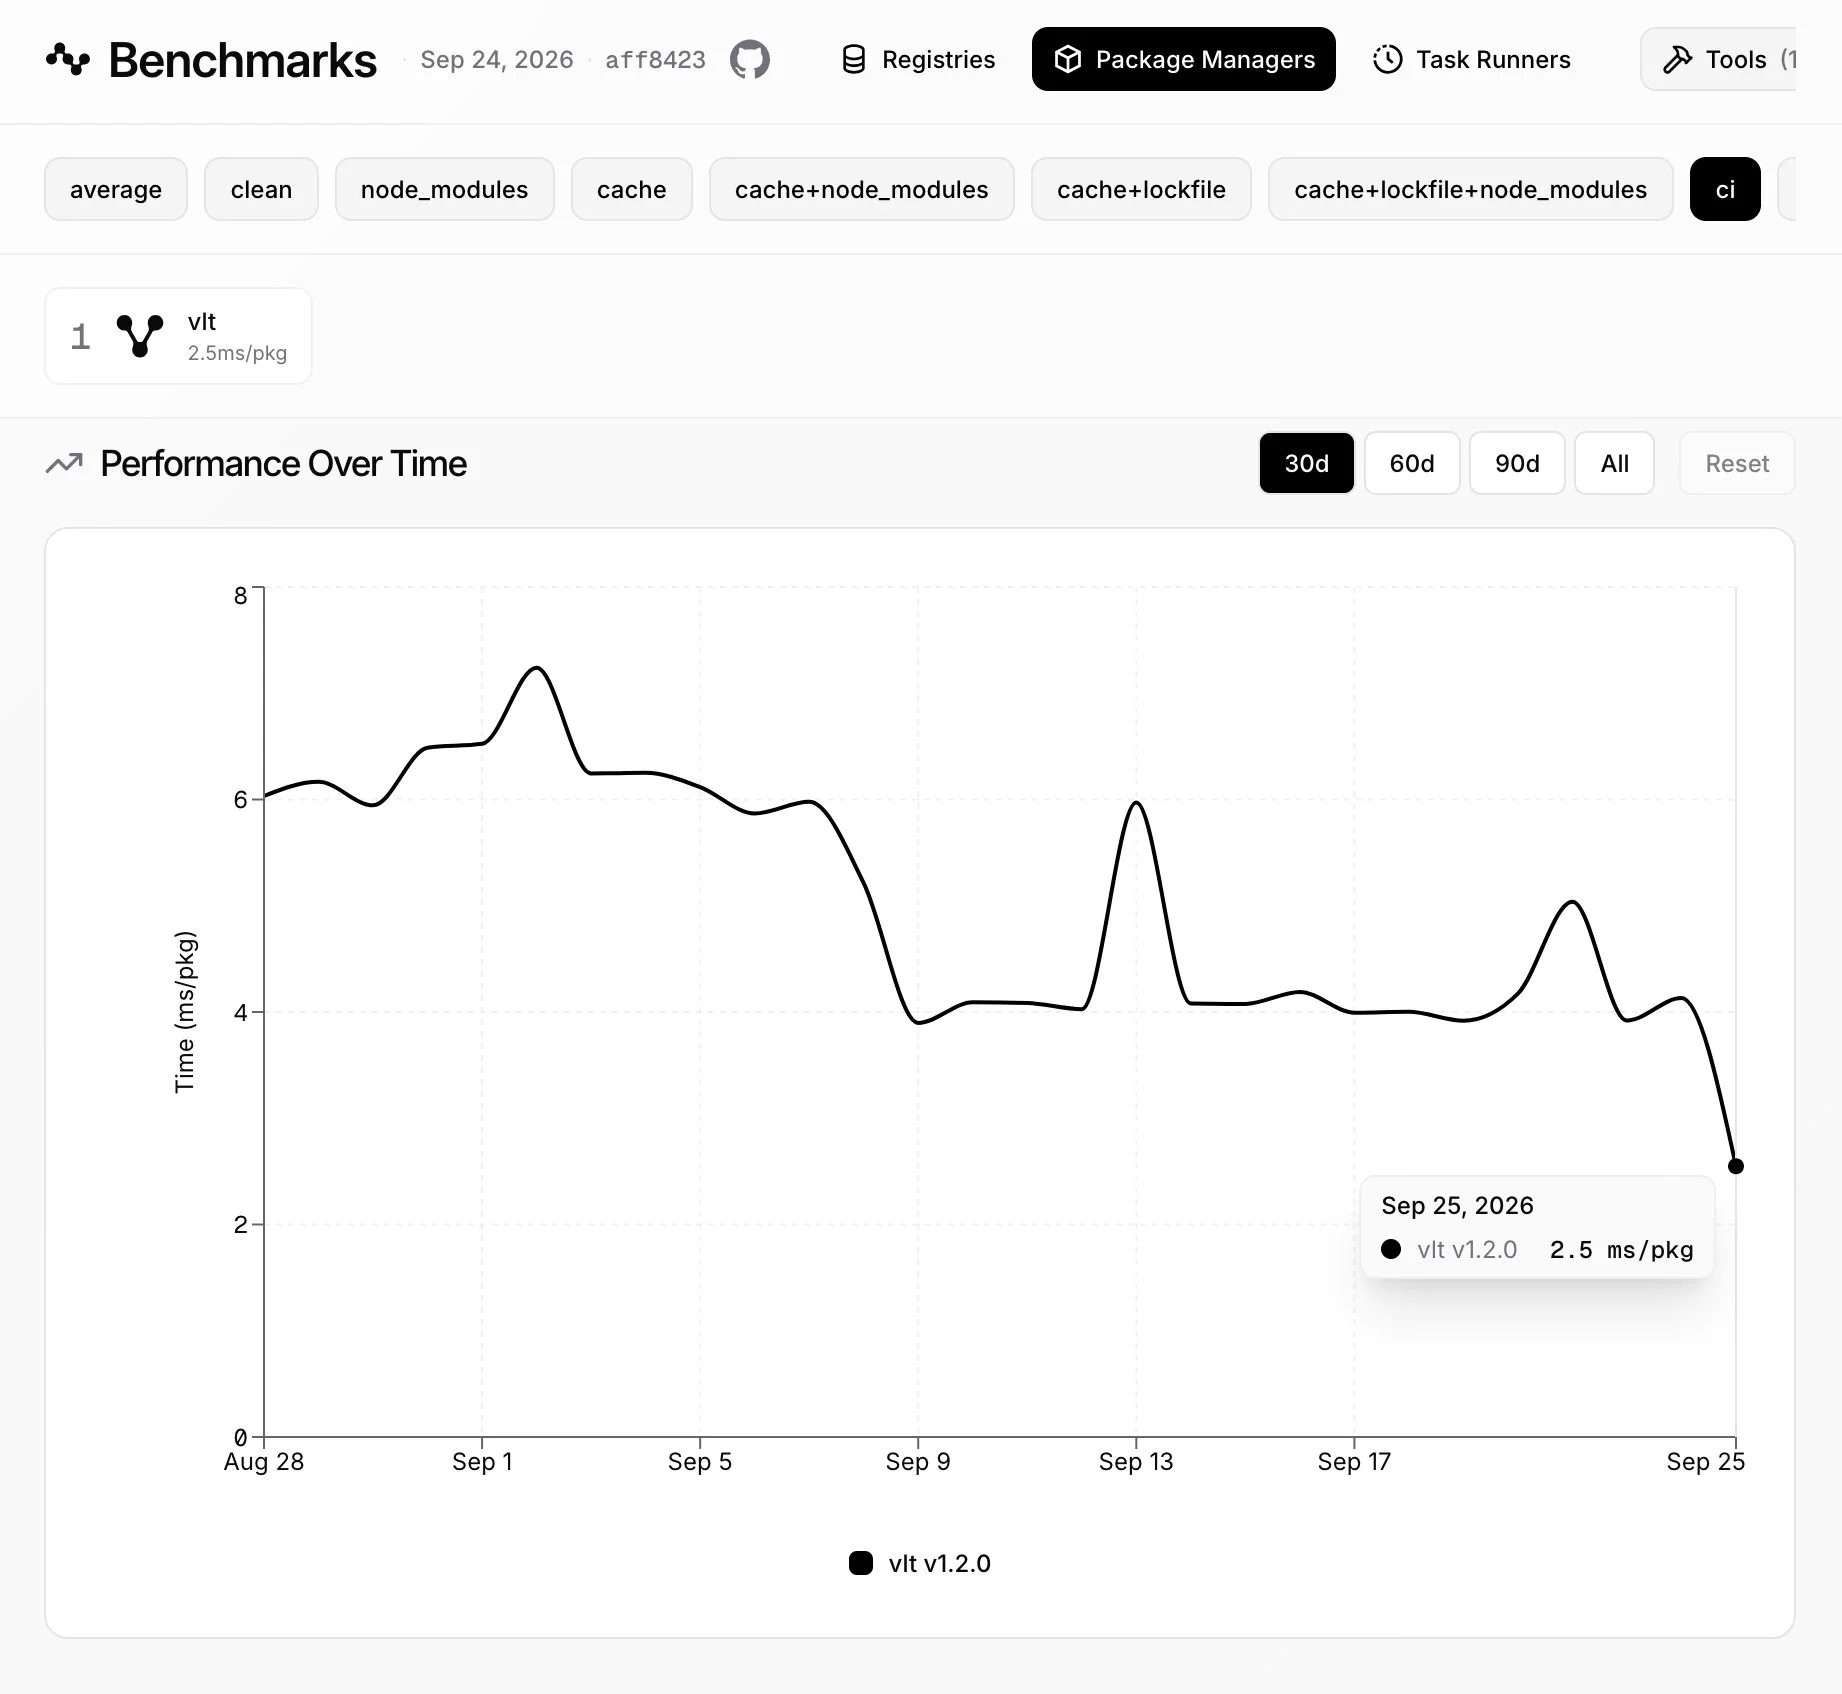1842x1694 pixels.
Task: Click the Sep 9 x-axis label
Action: (x=918, y=1461)
